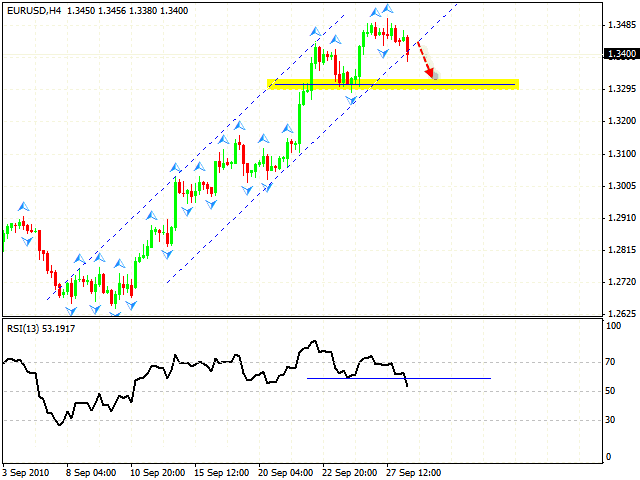Click the RSI scale value 70
The height and width of the screenshot is (480, 640).
click(x=610, y=362)
